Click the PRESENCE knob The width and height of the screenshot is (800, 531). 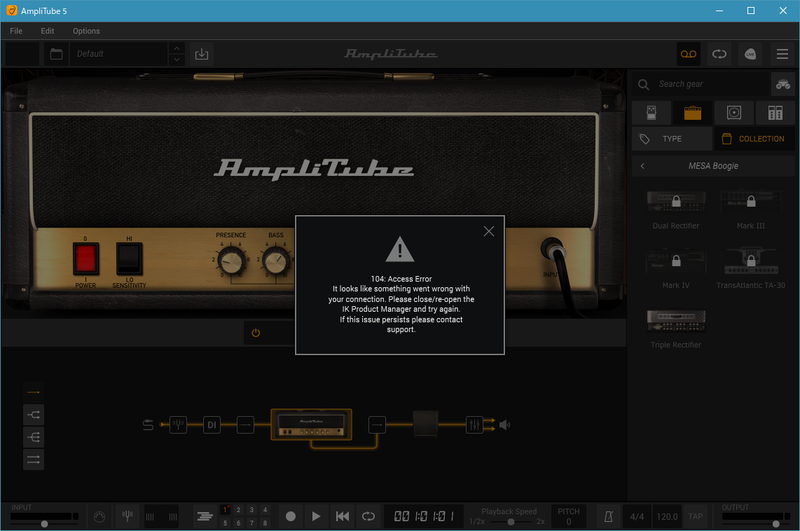click(231, 262)
